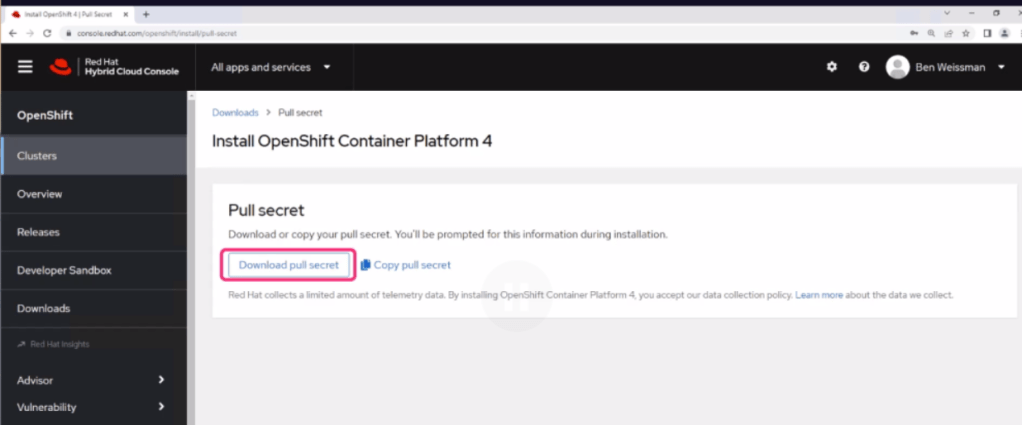Bookmark page with the star icon
This screenshot has width=1022, height=425.
966,33
